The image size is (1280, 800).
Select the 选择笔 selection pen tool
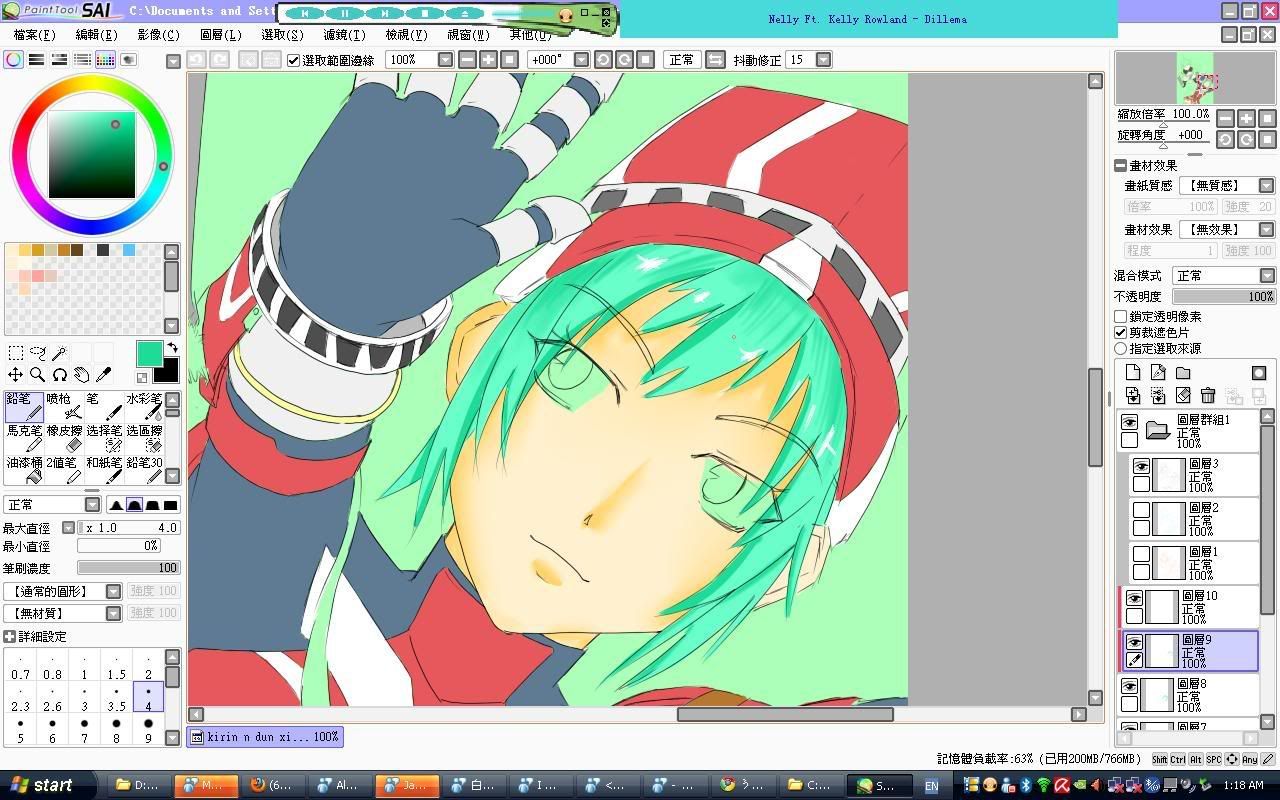coord(104,438)
